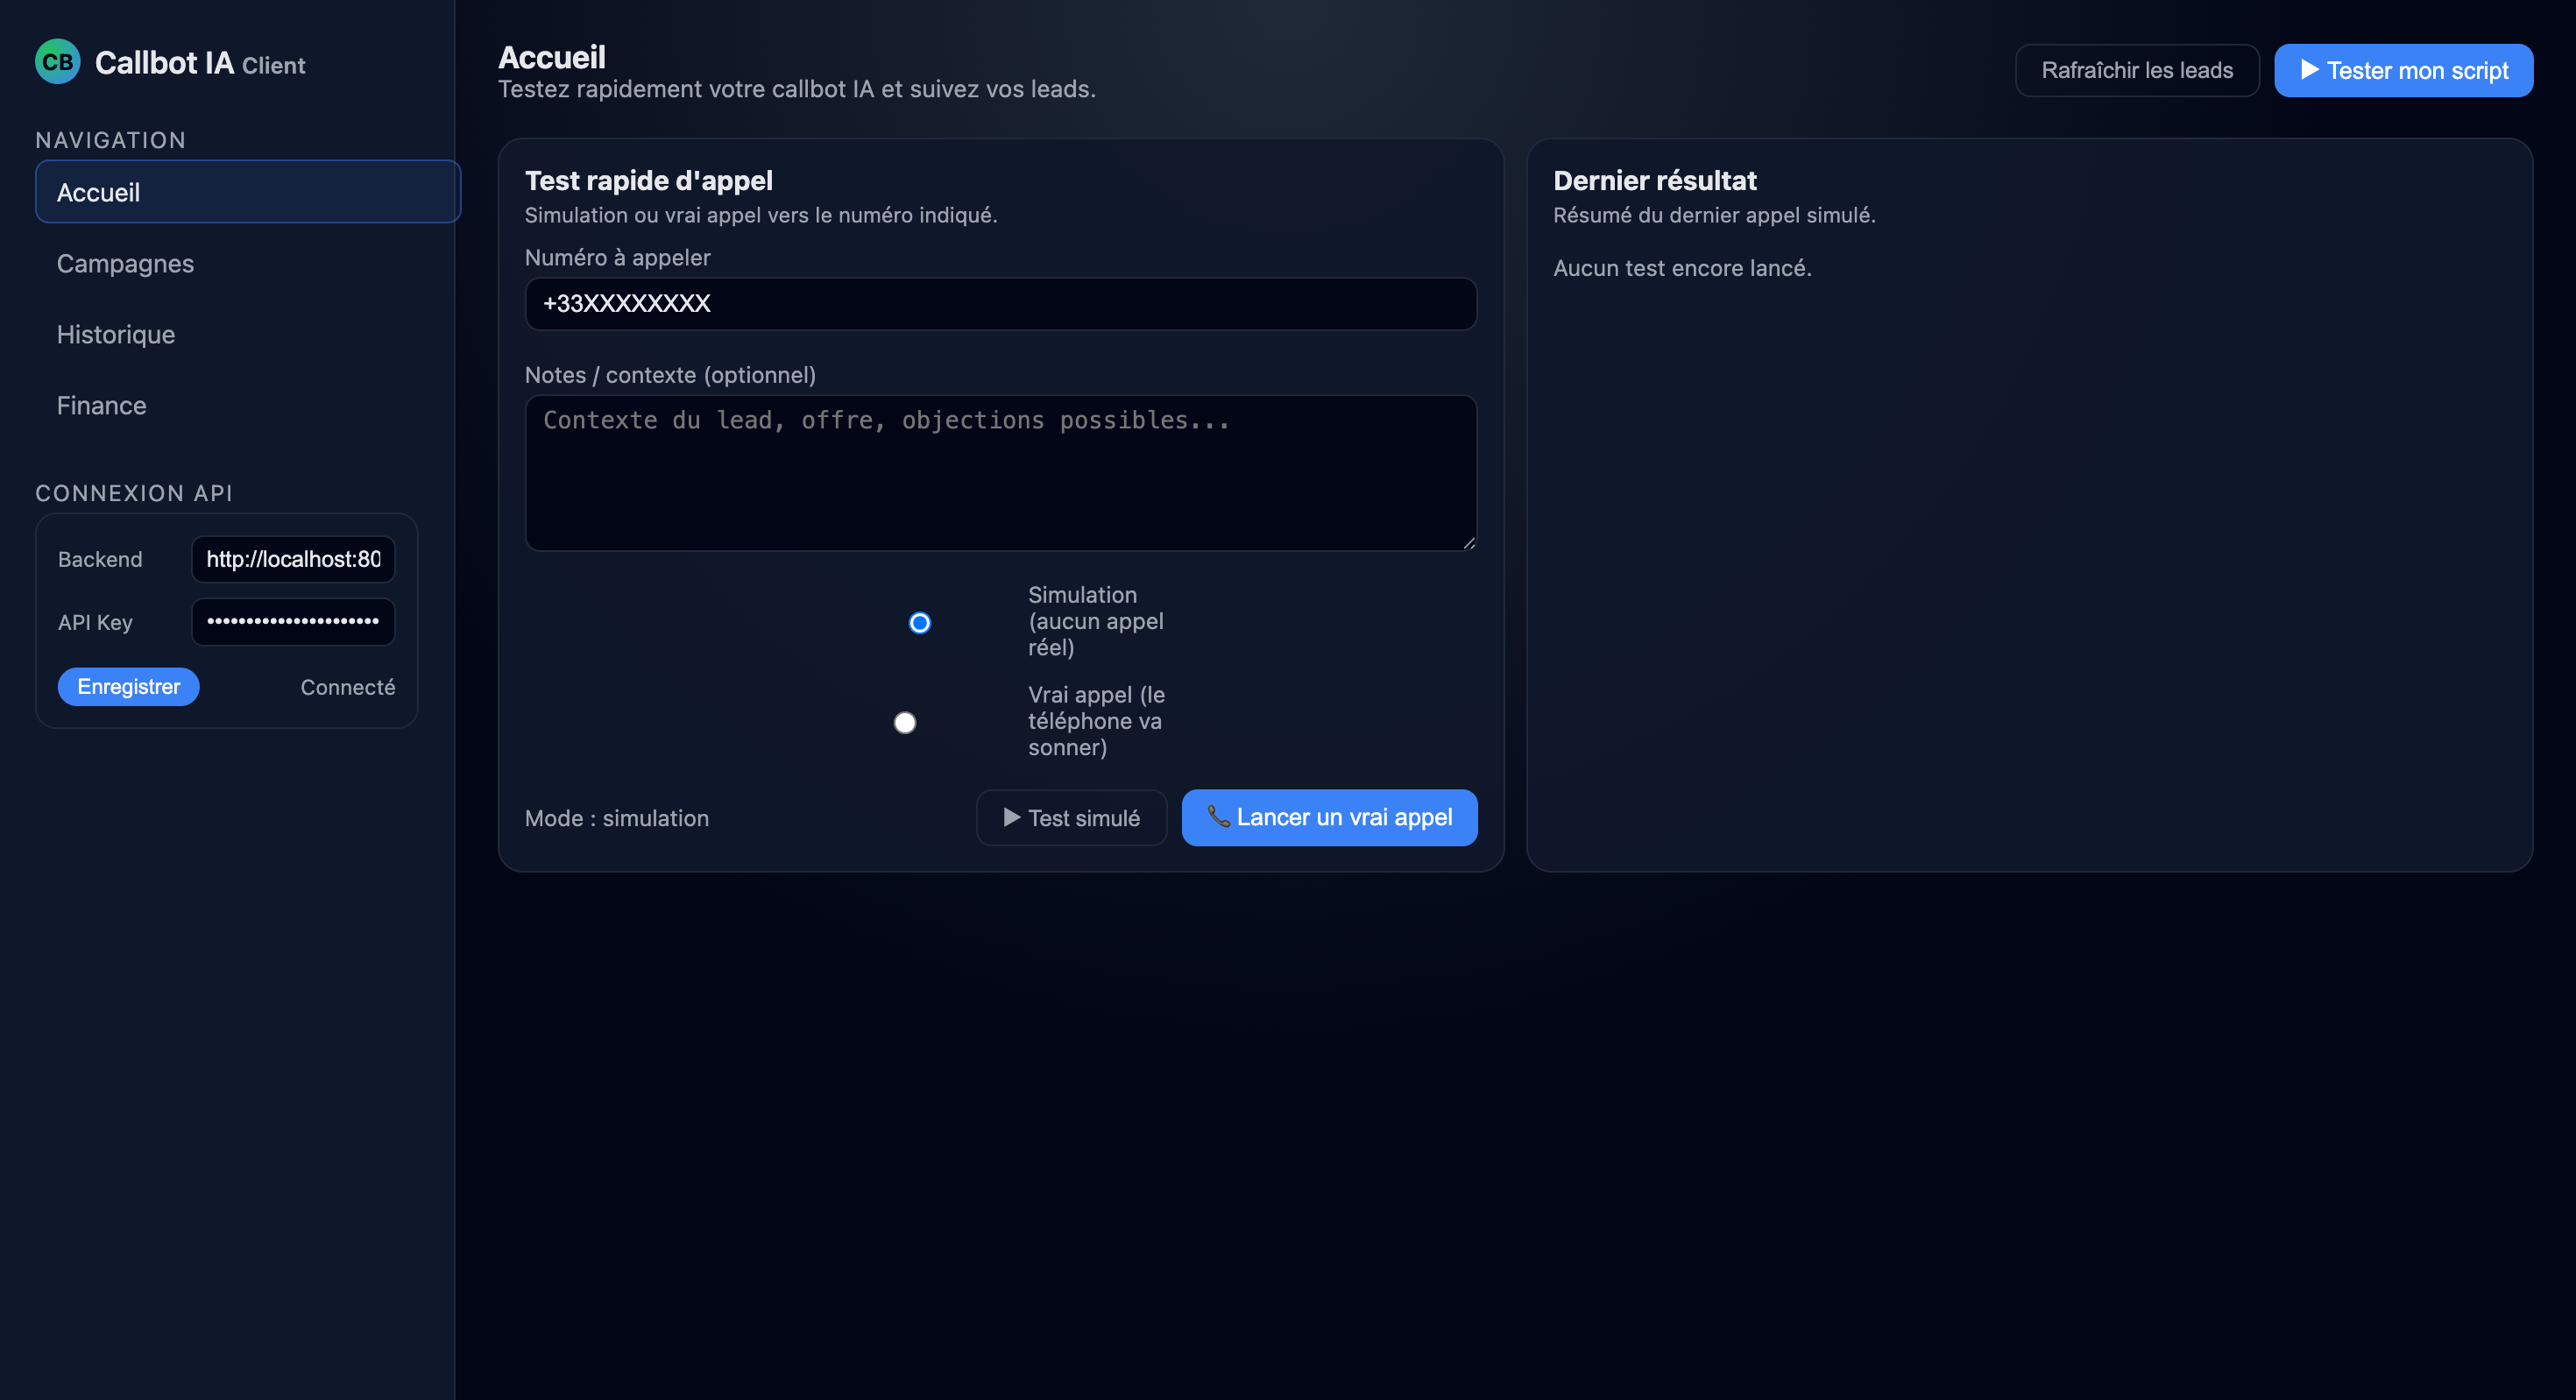Navigate to the Finance section
Screen dimensions: 2576x1400
click(x=101, y=405)
